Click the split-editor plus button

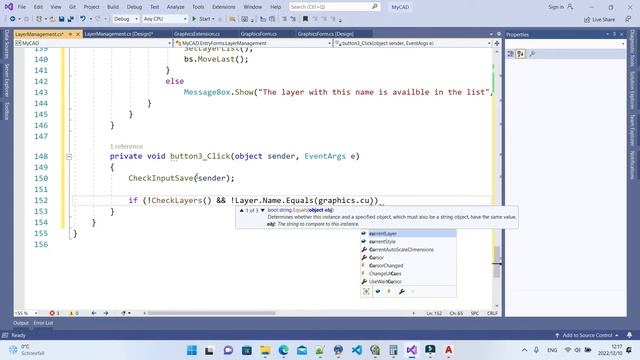(x=497, y=43)
